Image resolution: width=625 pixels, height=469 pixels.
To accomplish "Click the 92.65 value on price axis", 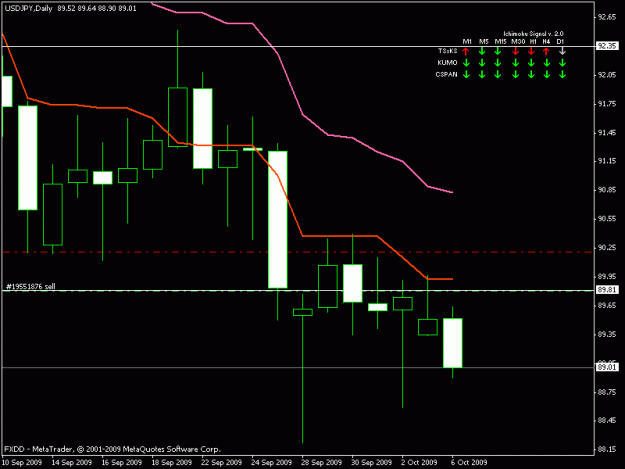I will tap(607, 17).
